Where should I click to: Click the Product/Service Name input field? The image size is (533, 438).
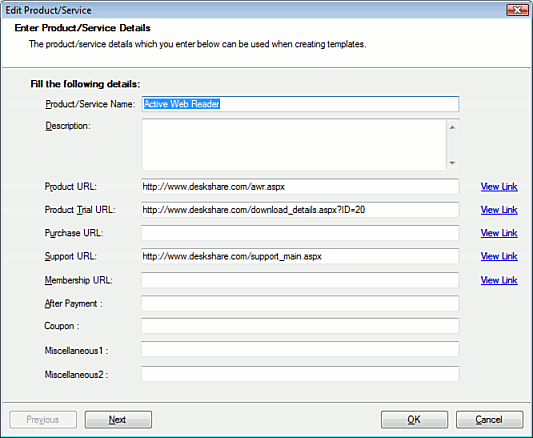pyautogui.click(x=300, y=104)
